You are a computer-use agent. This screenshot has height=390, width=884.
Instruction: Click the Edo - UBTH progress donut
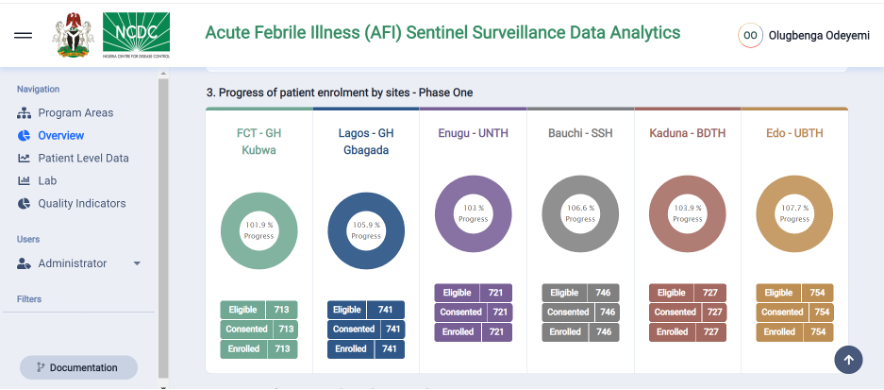[x=794, y=214]
